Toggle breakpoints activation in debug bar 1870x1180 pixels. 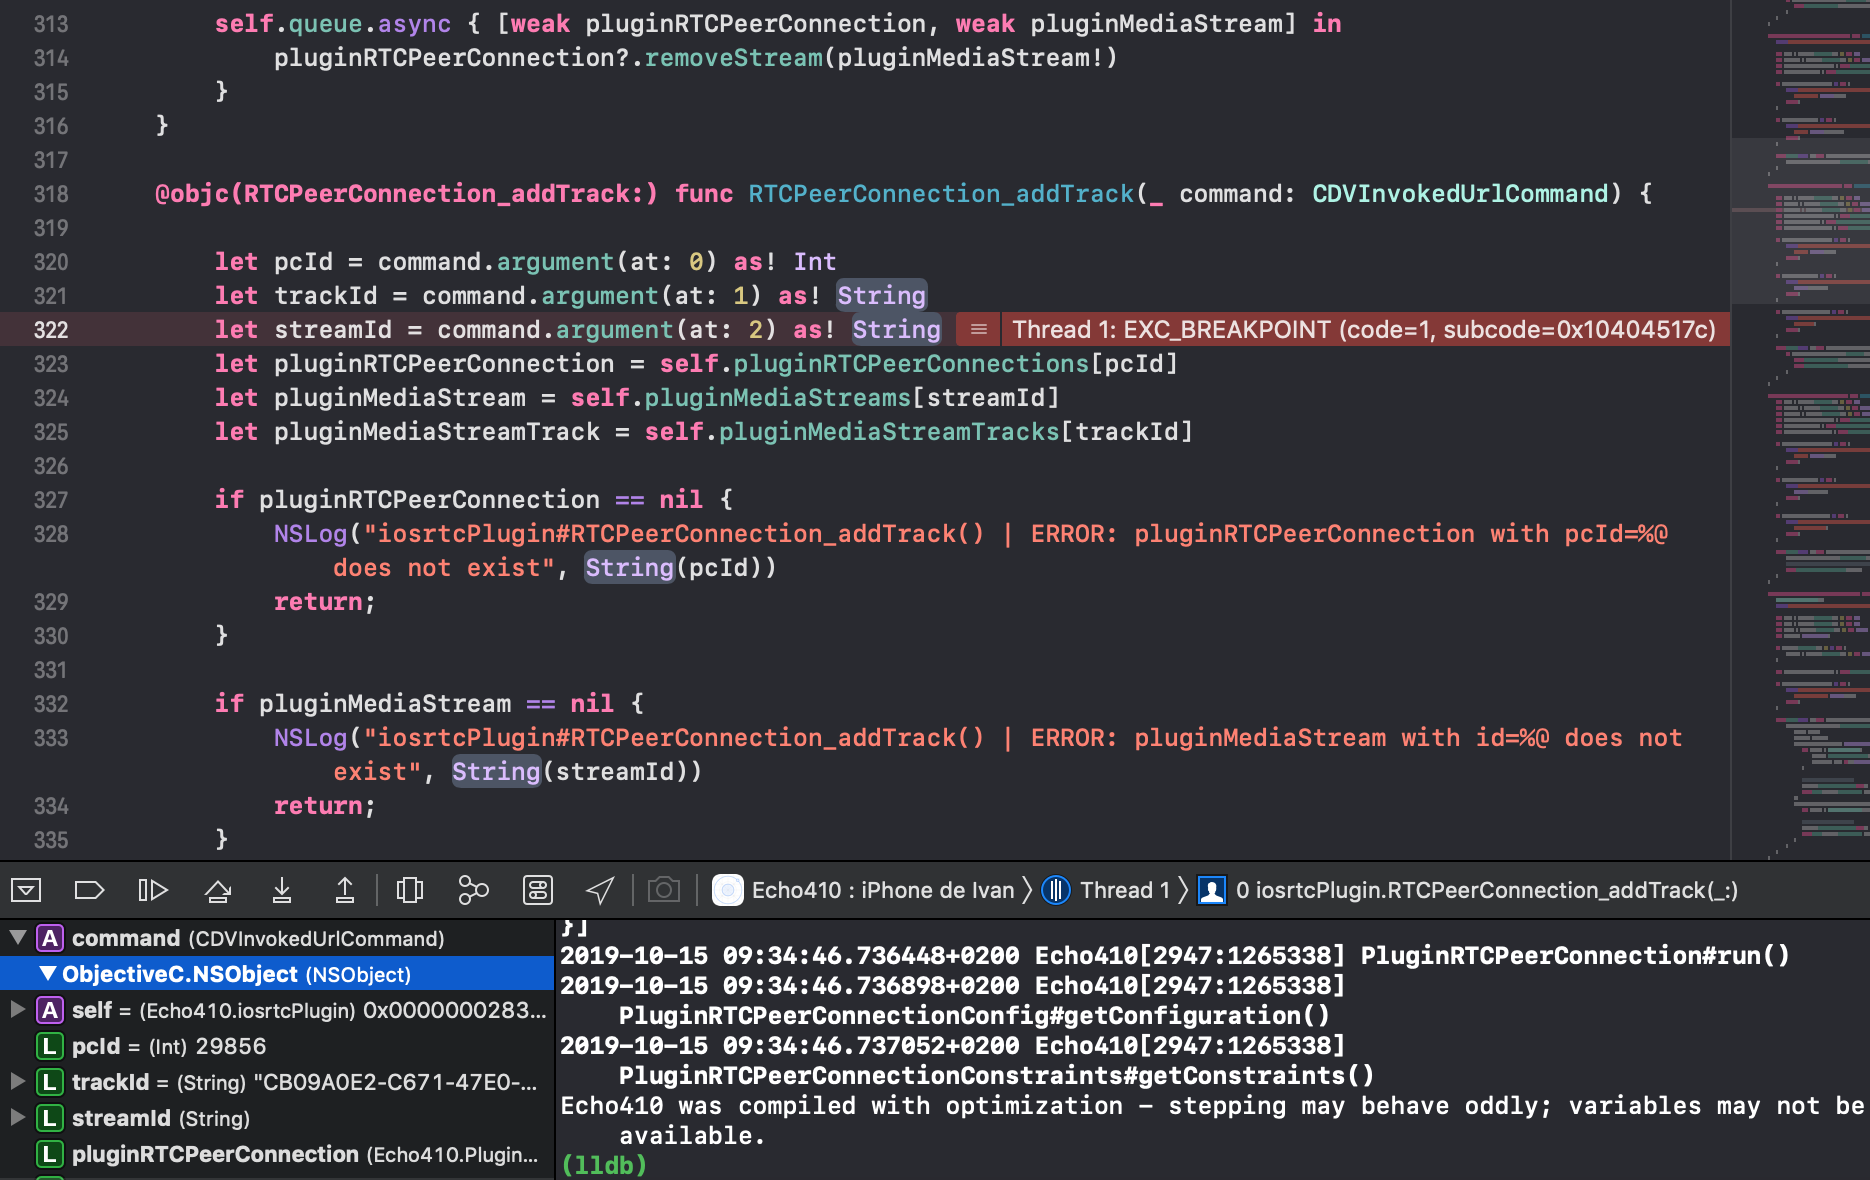click(89, 889)
